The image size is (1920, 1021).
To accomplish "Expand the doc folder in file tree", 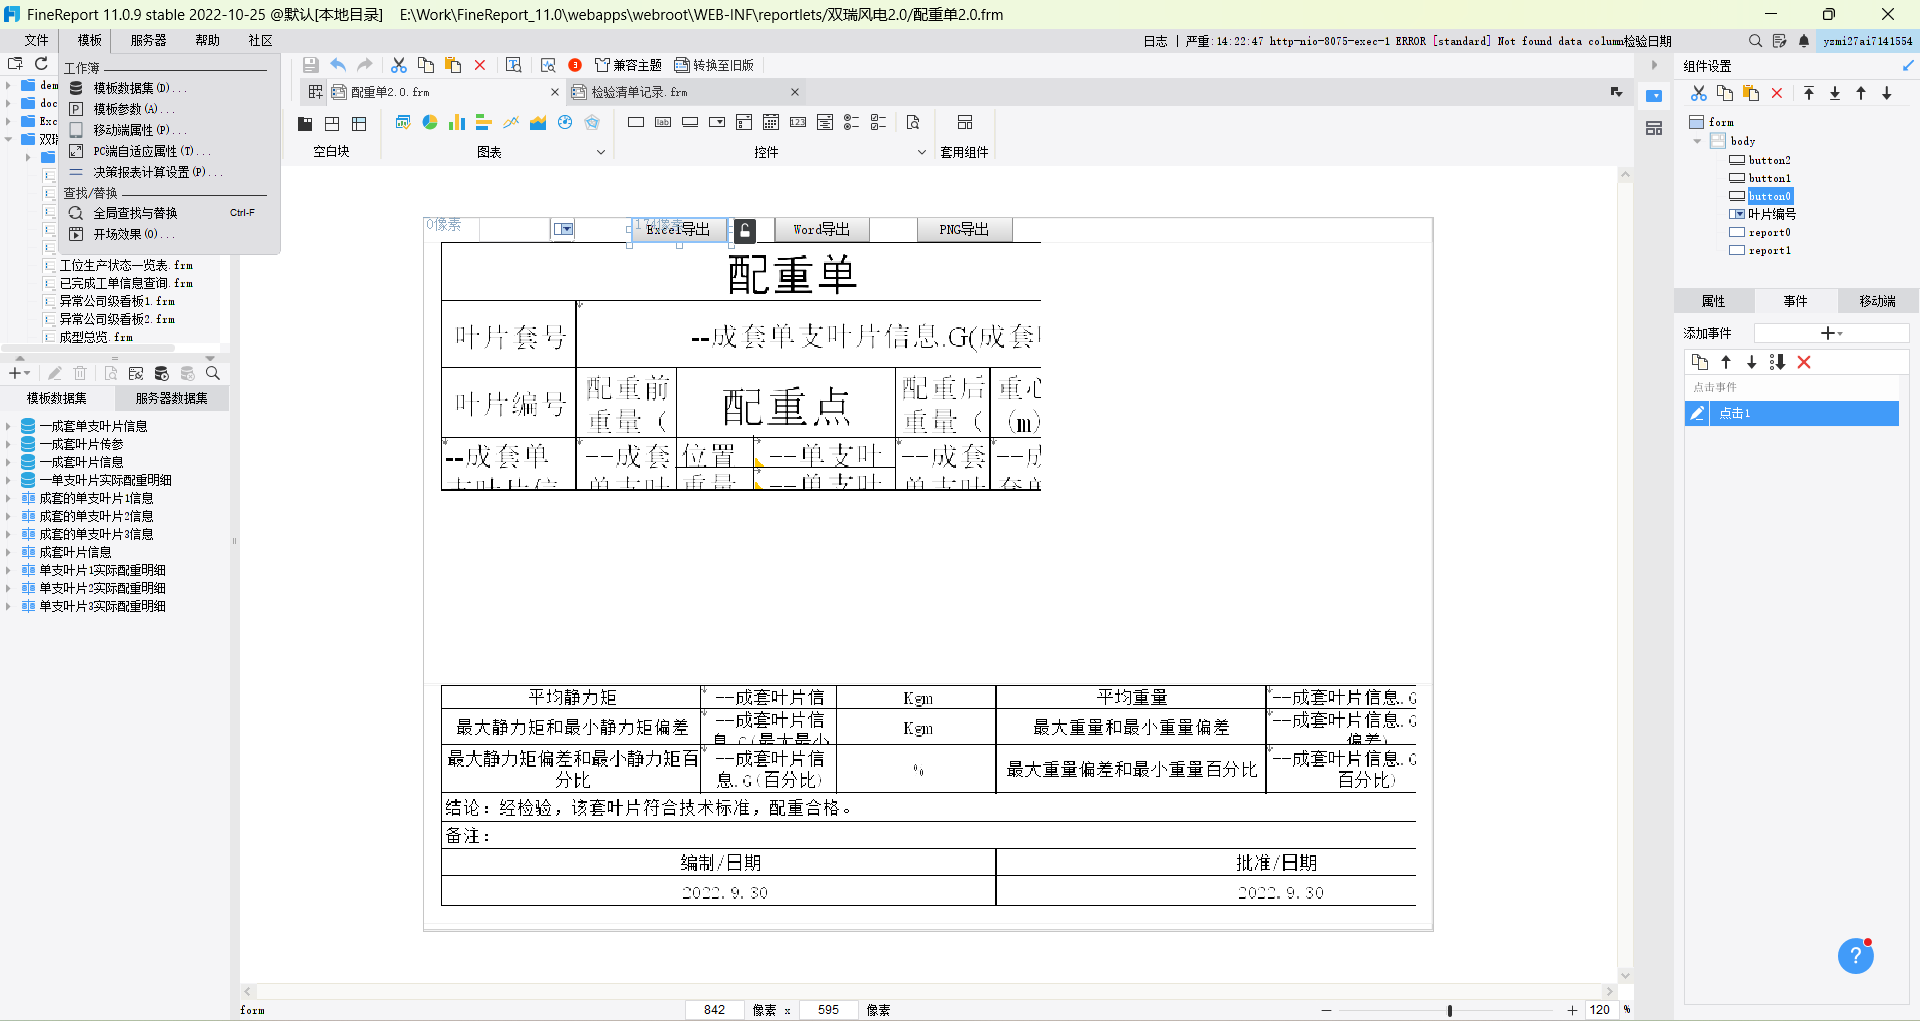I will pos(8,103).
